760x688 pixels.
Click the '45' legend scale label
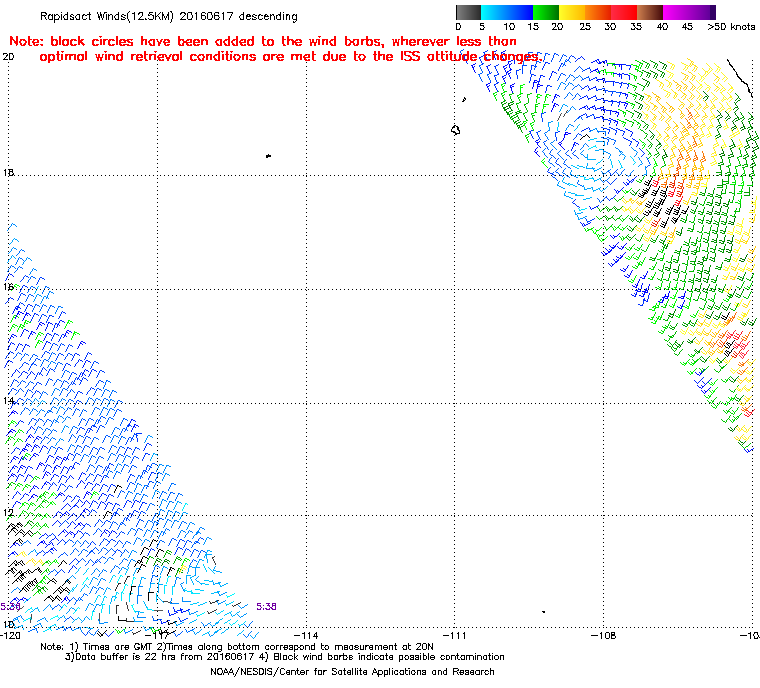[687, 27]
